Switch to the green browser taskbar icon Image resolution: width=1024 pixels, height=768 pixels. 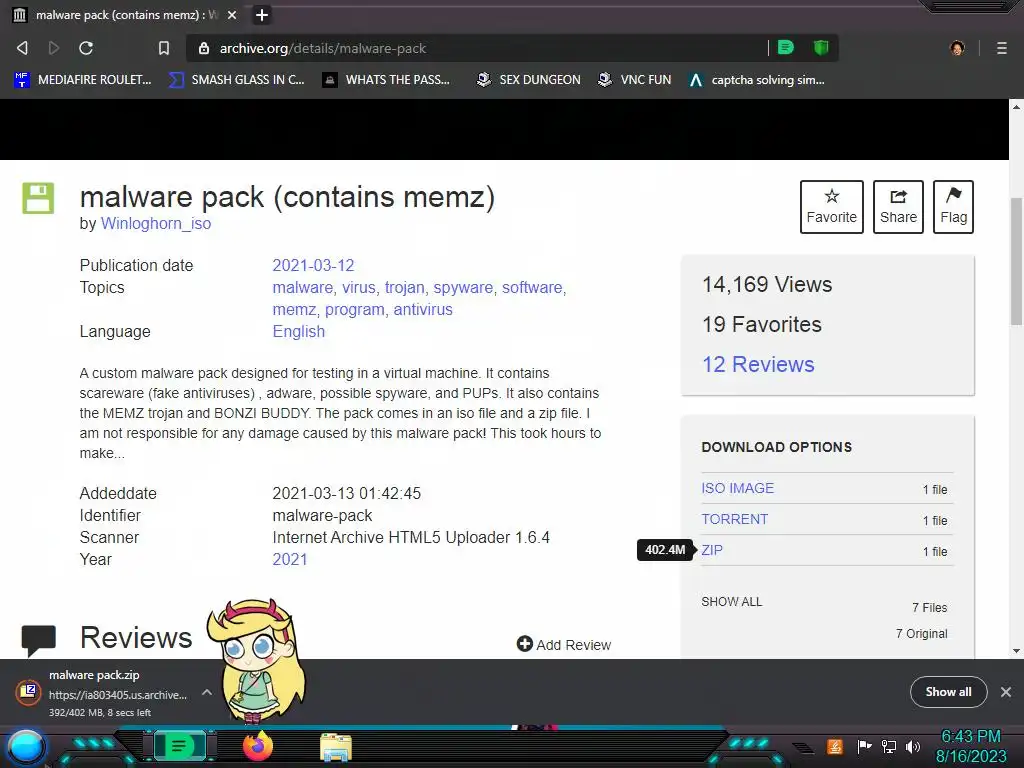click(x=180, y=746)
